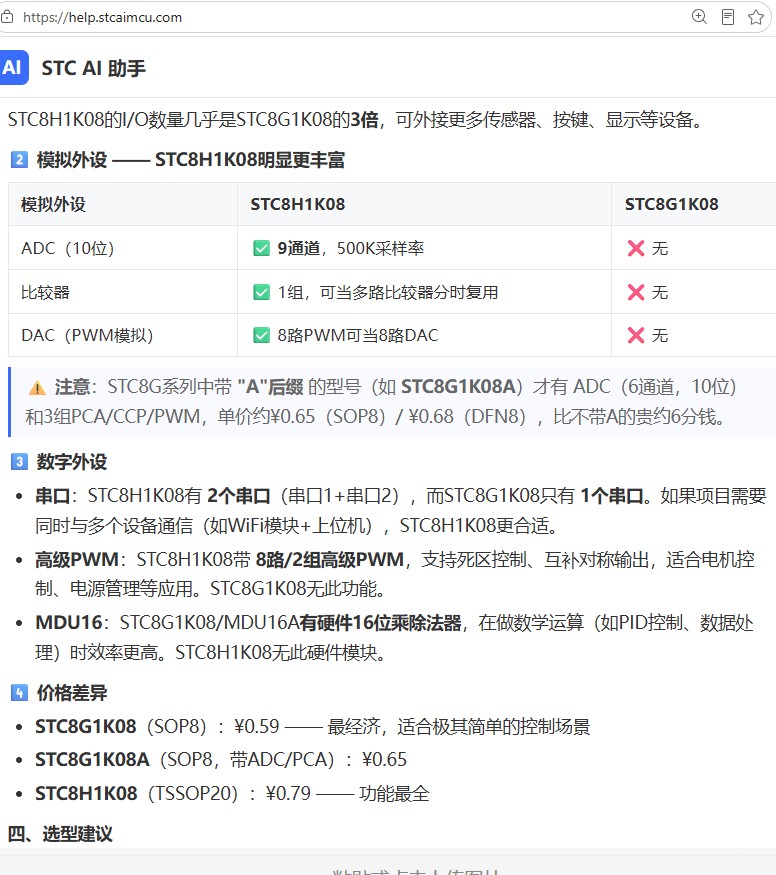Click the STC8H1K08 column header

click(424, 204)
